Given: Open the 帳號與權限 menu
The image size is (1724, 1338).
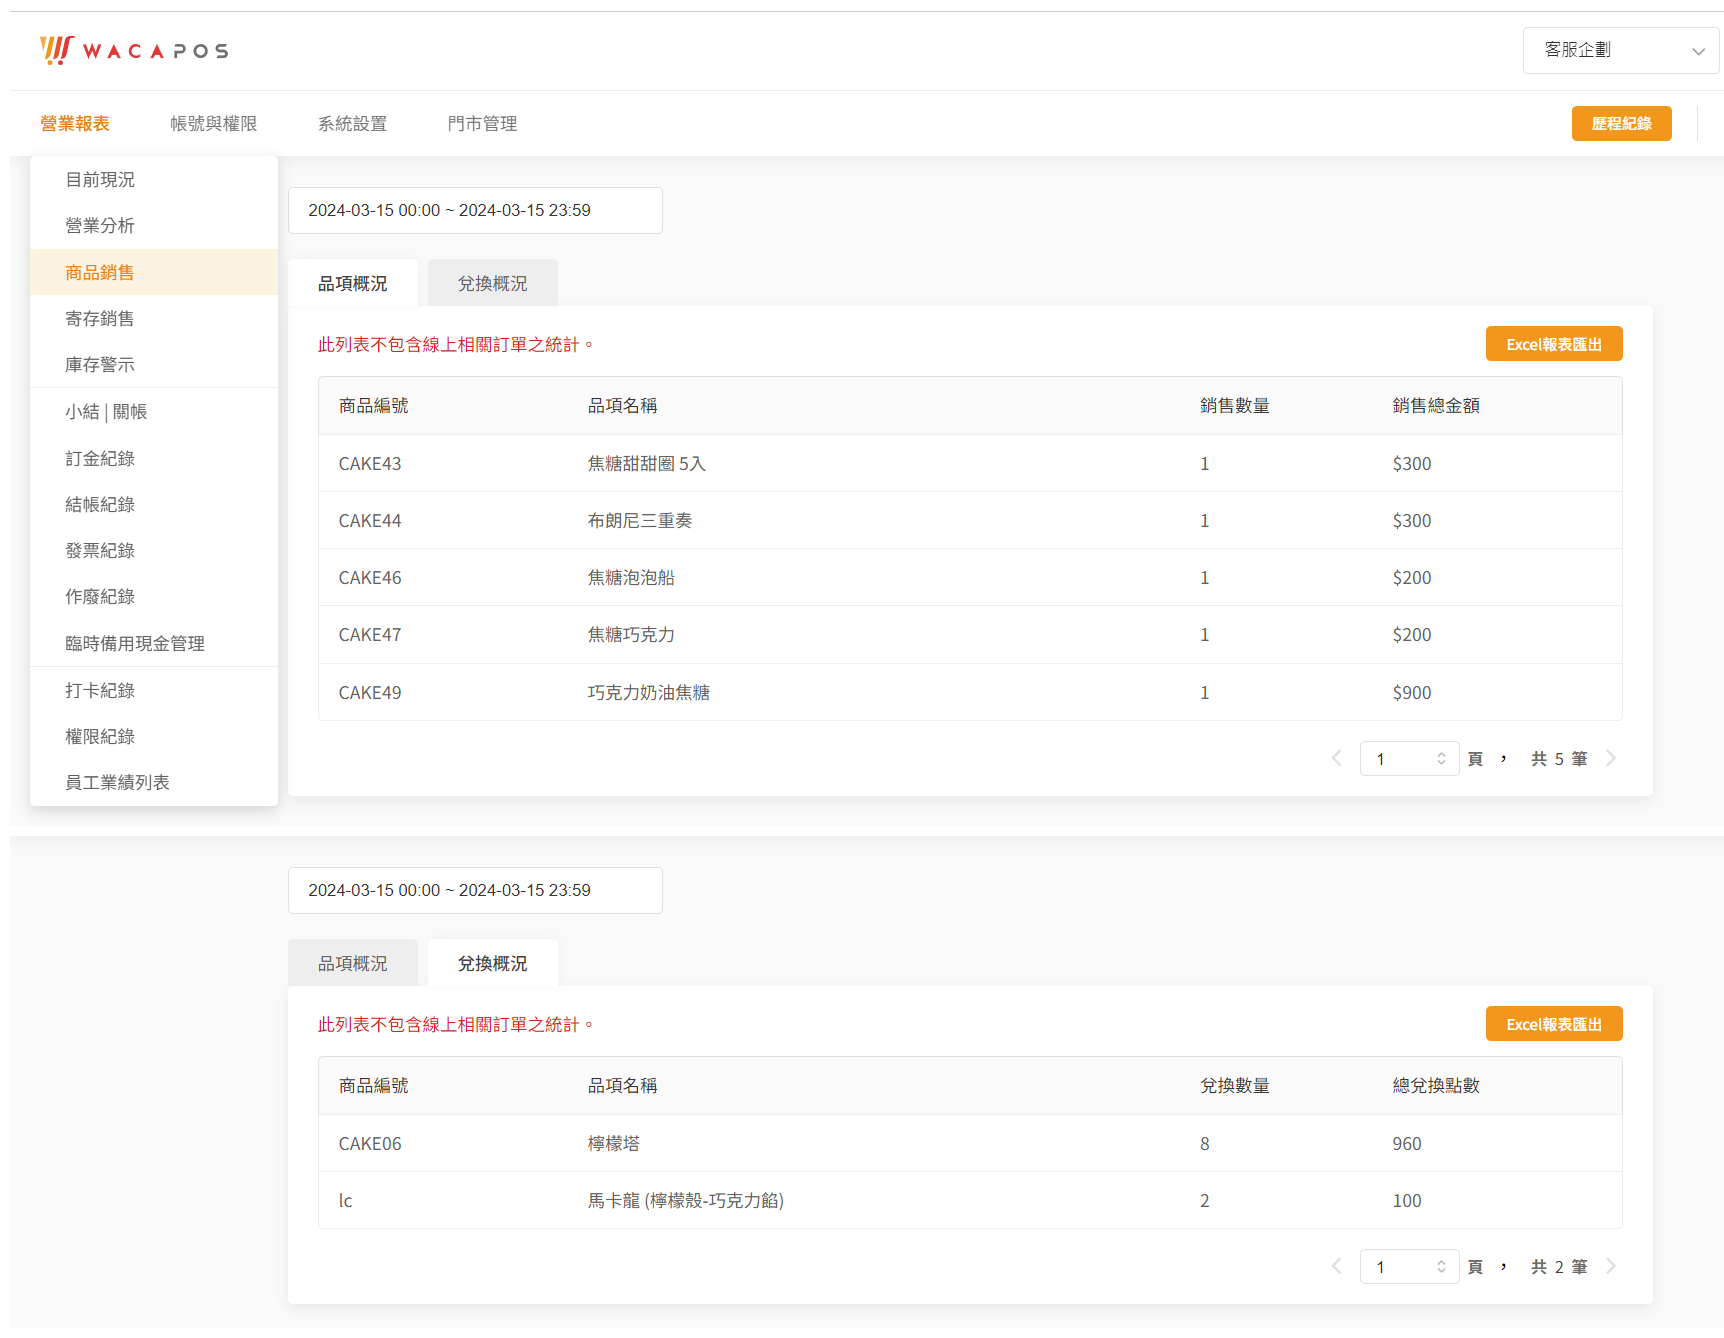Looking at the screenshot, I should coord(213,124).
